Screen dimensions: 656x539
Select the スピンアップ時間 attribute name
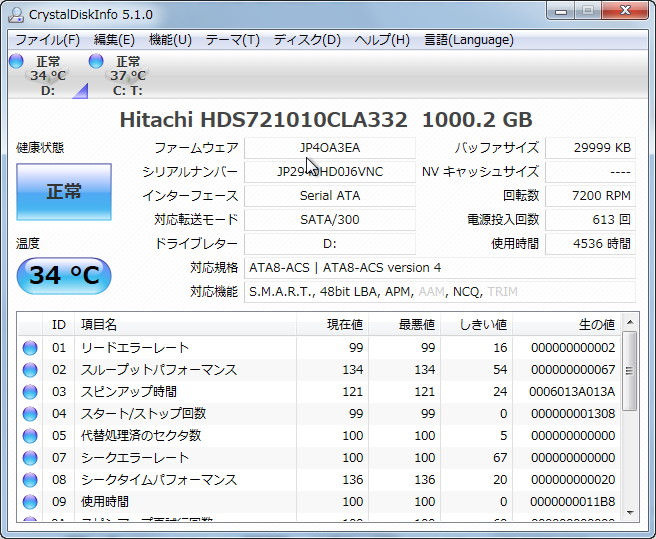(129, 392)
